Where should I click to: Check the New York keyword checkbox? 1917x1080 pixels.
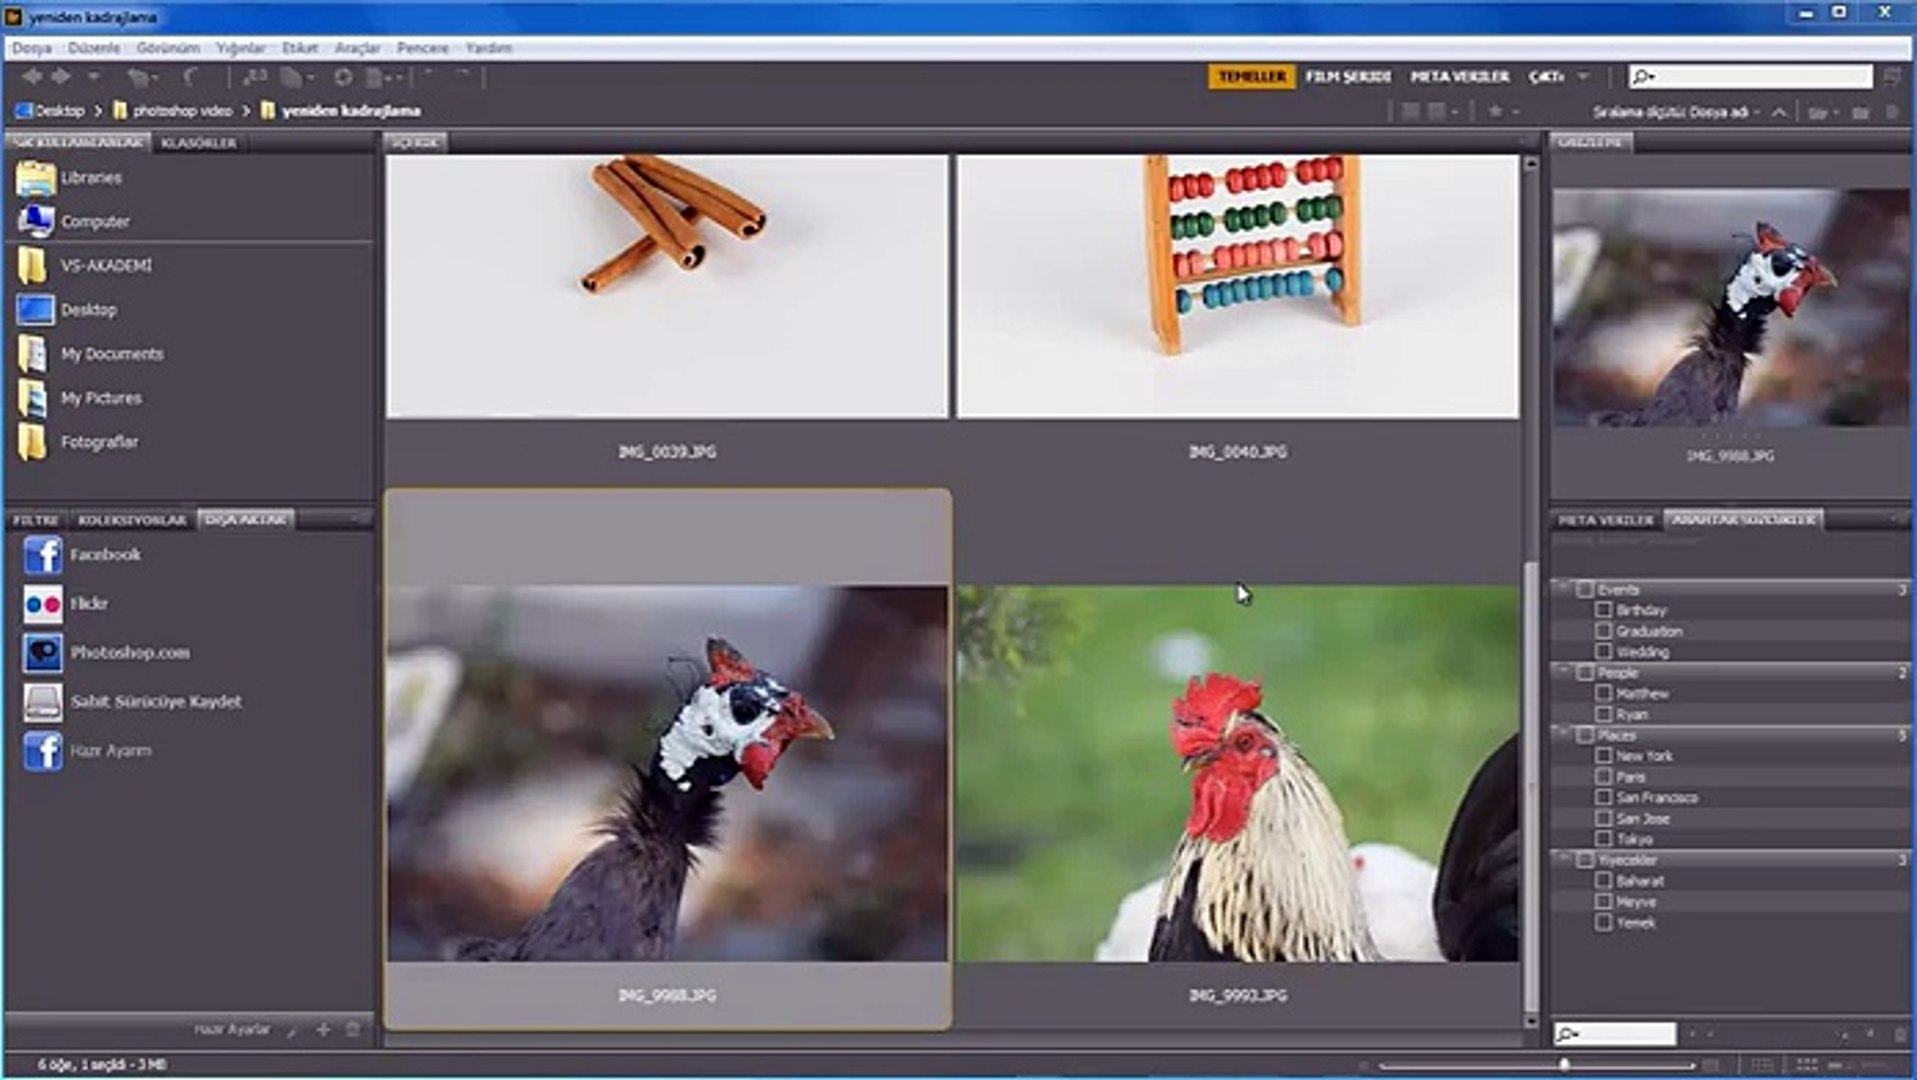tap(1603, 756)
